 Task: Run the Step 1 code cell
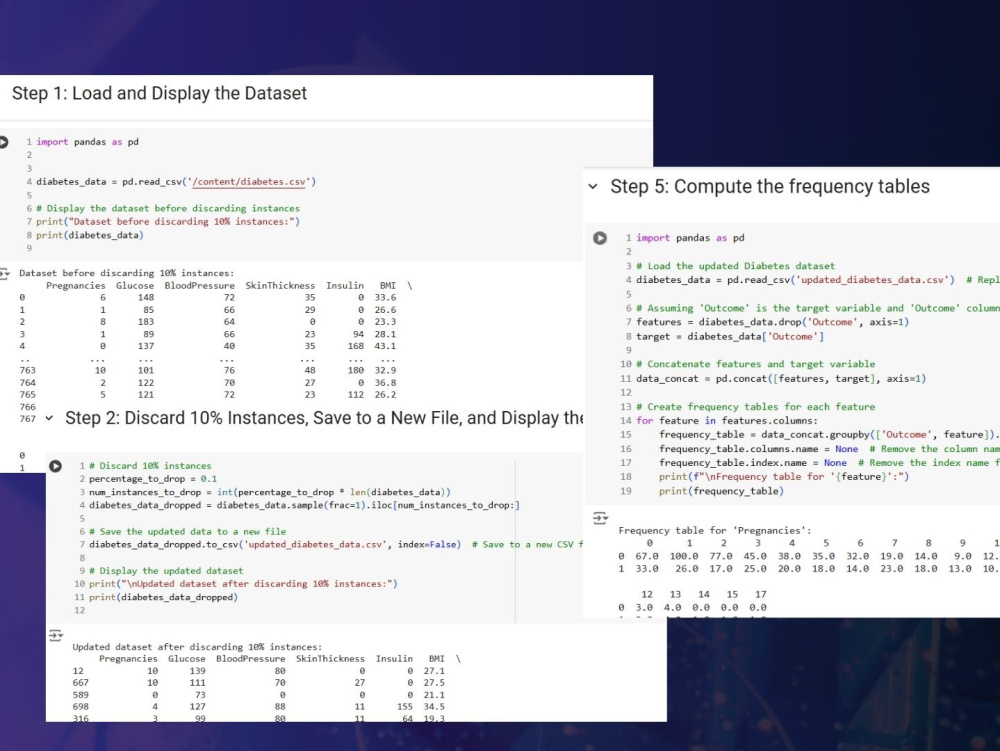(x=3, y=142)
